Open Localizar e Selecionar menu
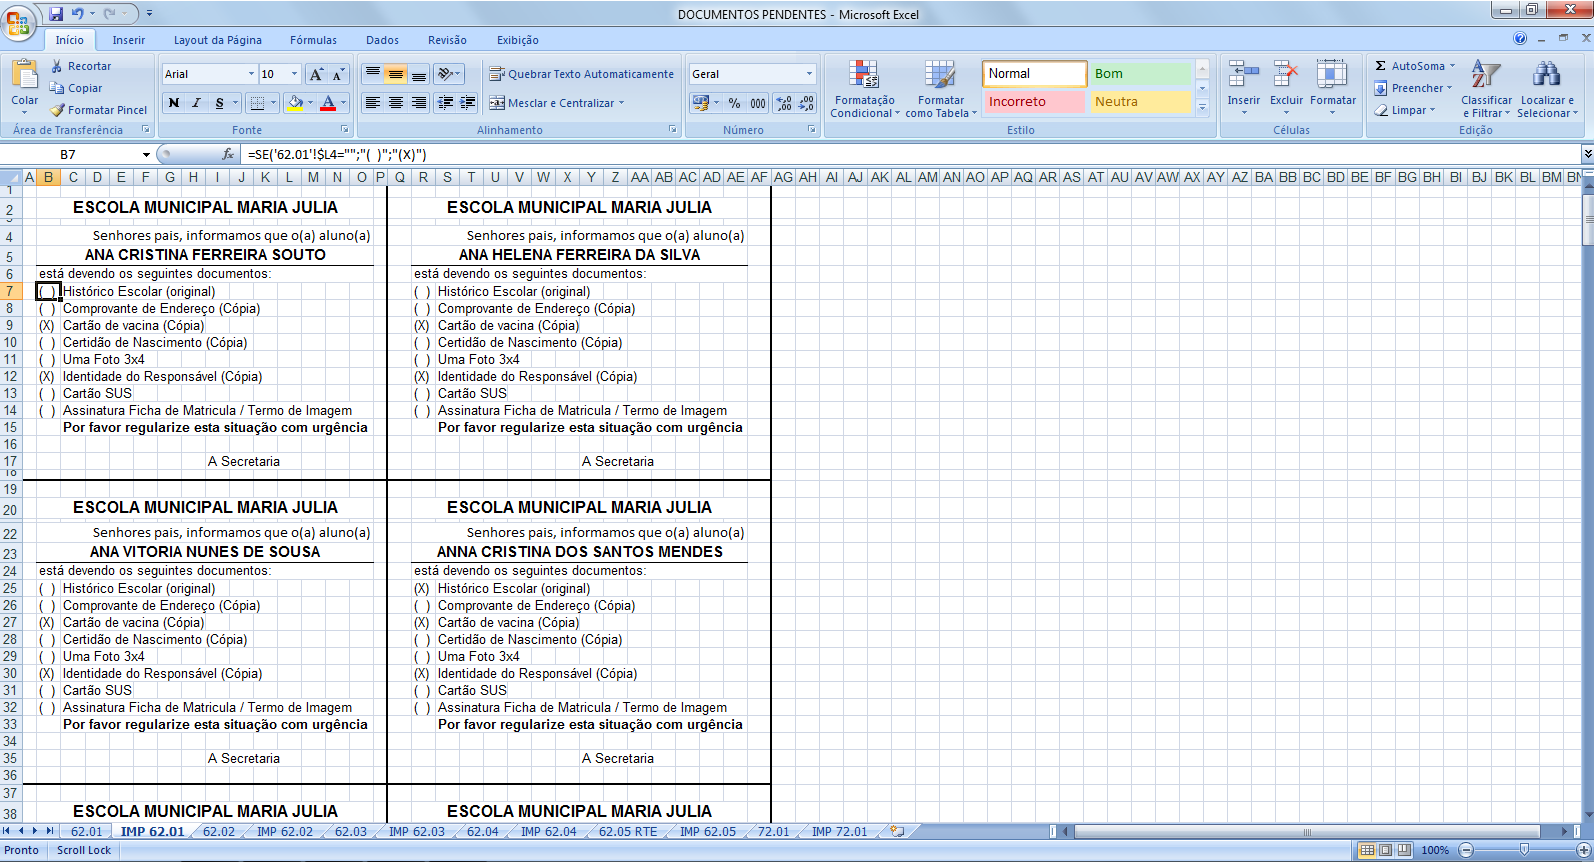 tap(1547, 89)
